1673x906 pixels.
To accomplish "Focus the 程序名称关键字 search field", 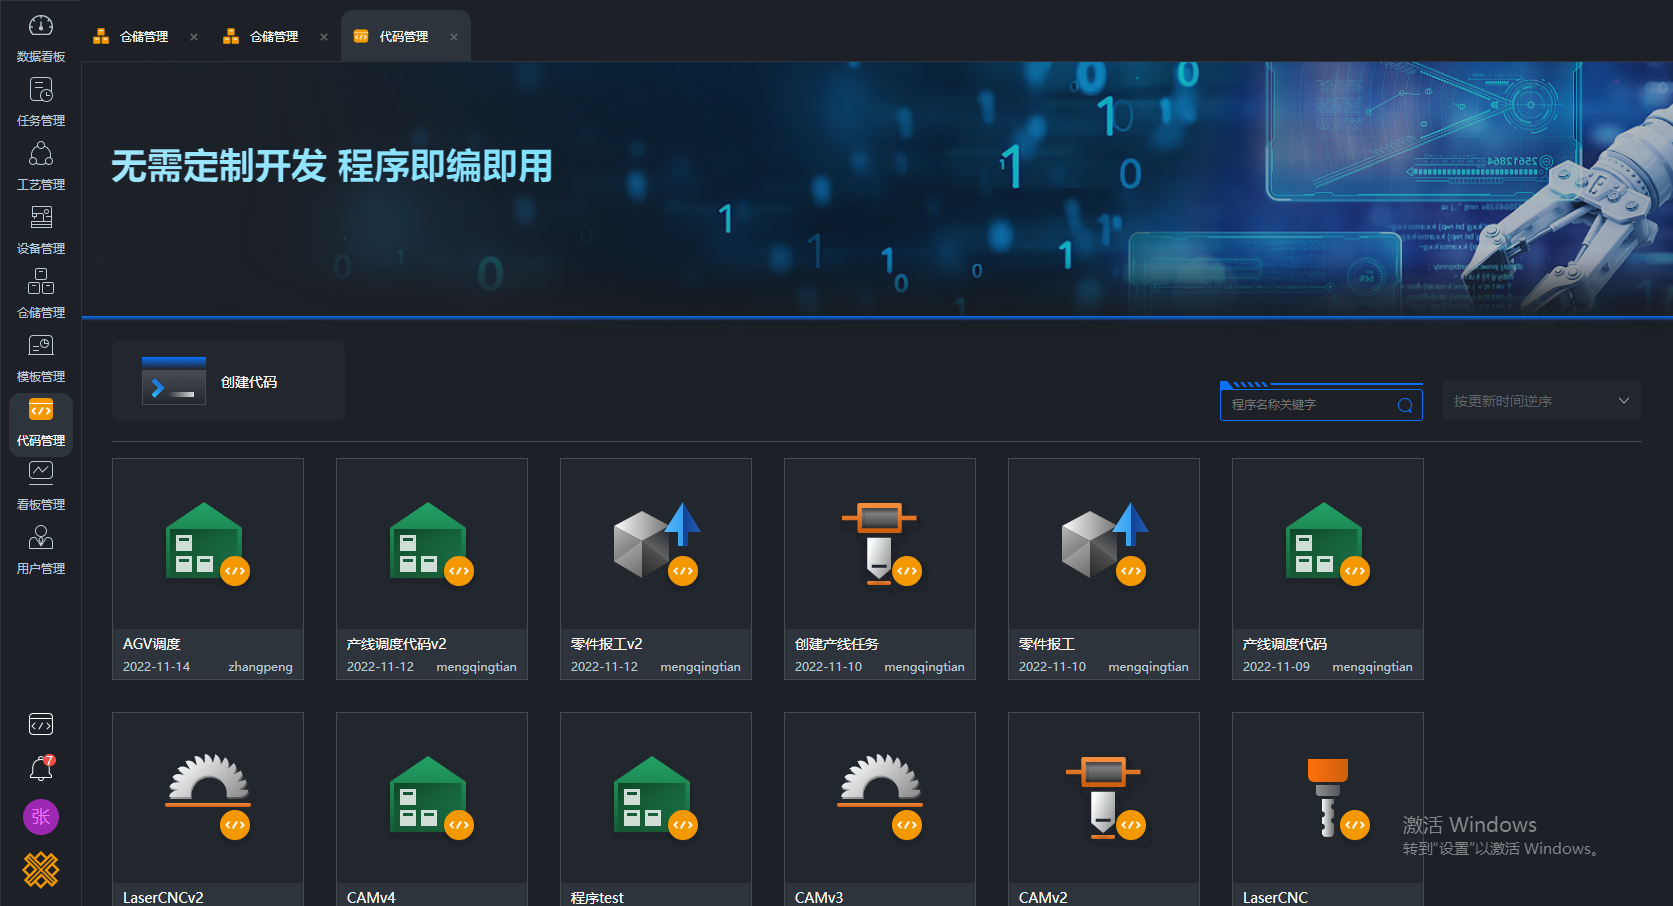I will (x=1310, y=405).
